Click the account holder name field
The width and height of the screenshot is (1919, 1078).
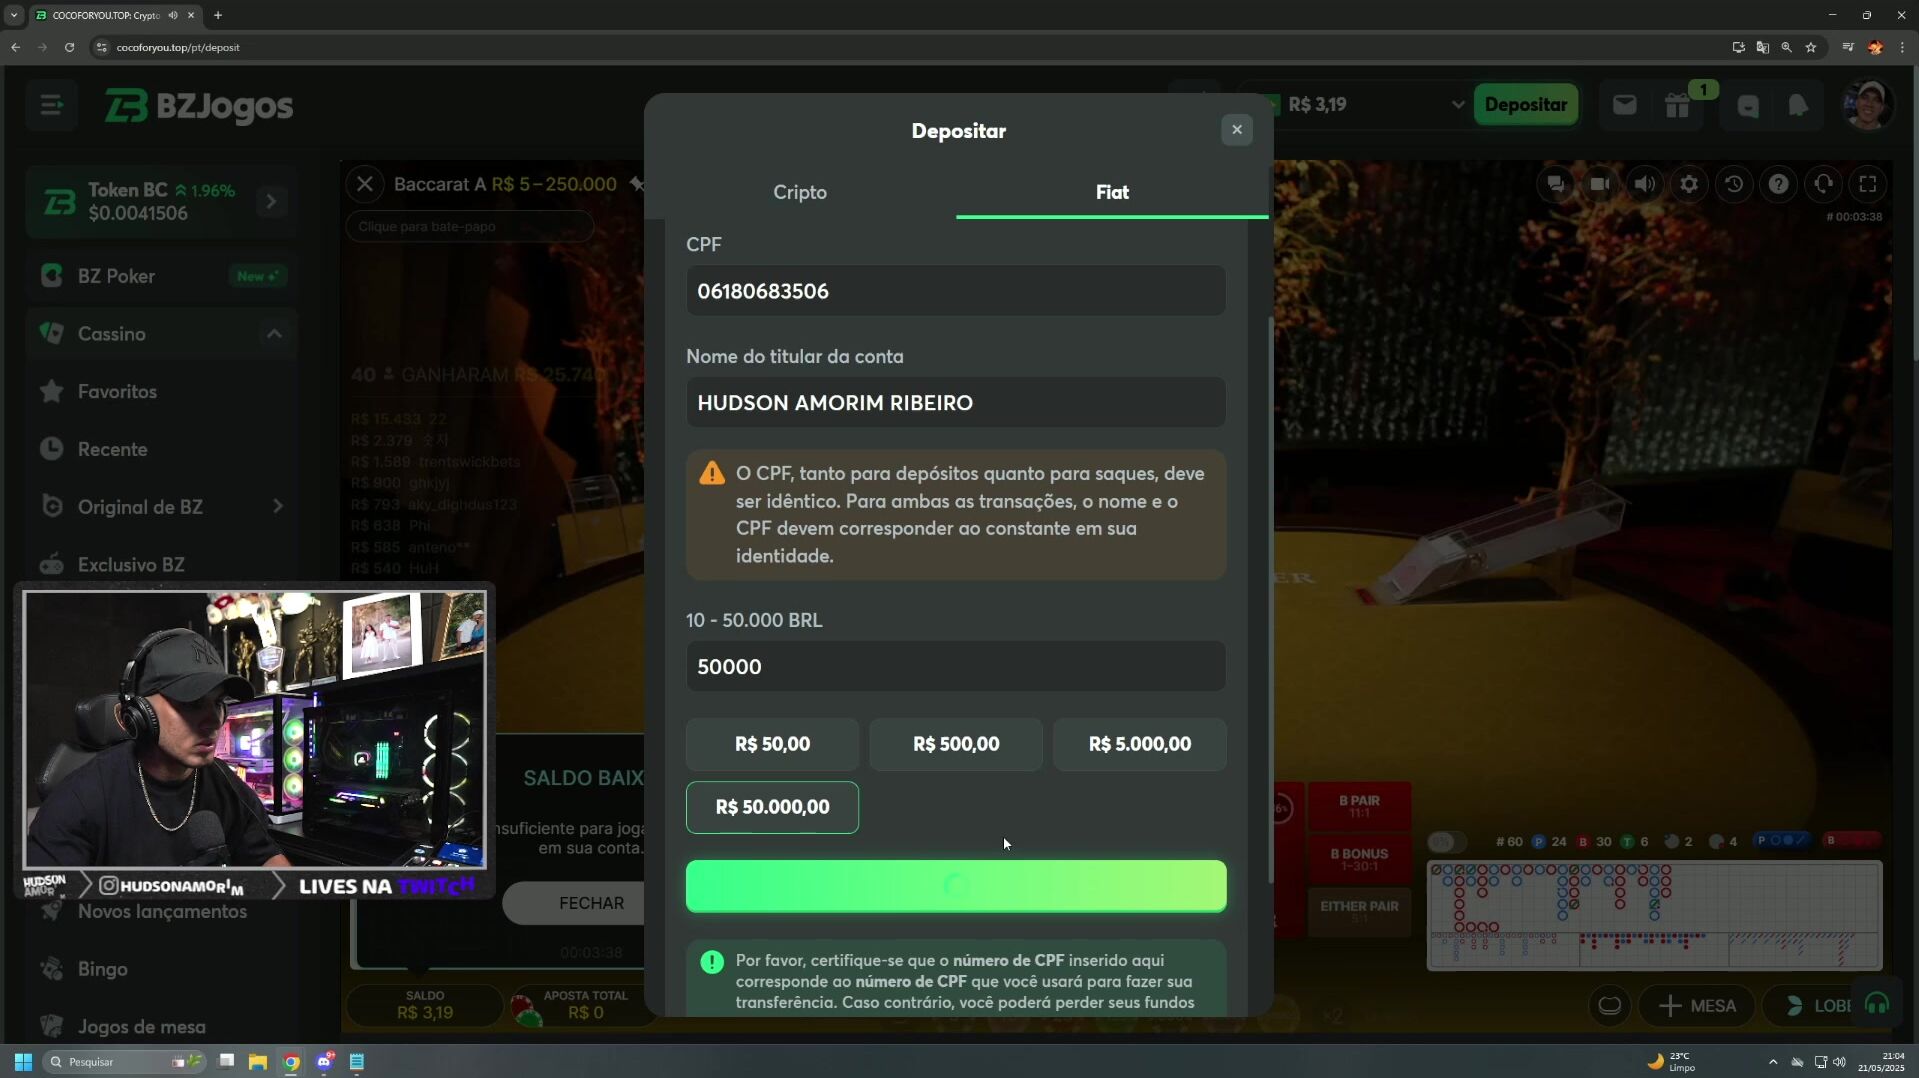point(955,403)
